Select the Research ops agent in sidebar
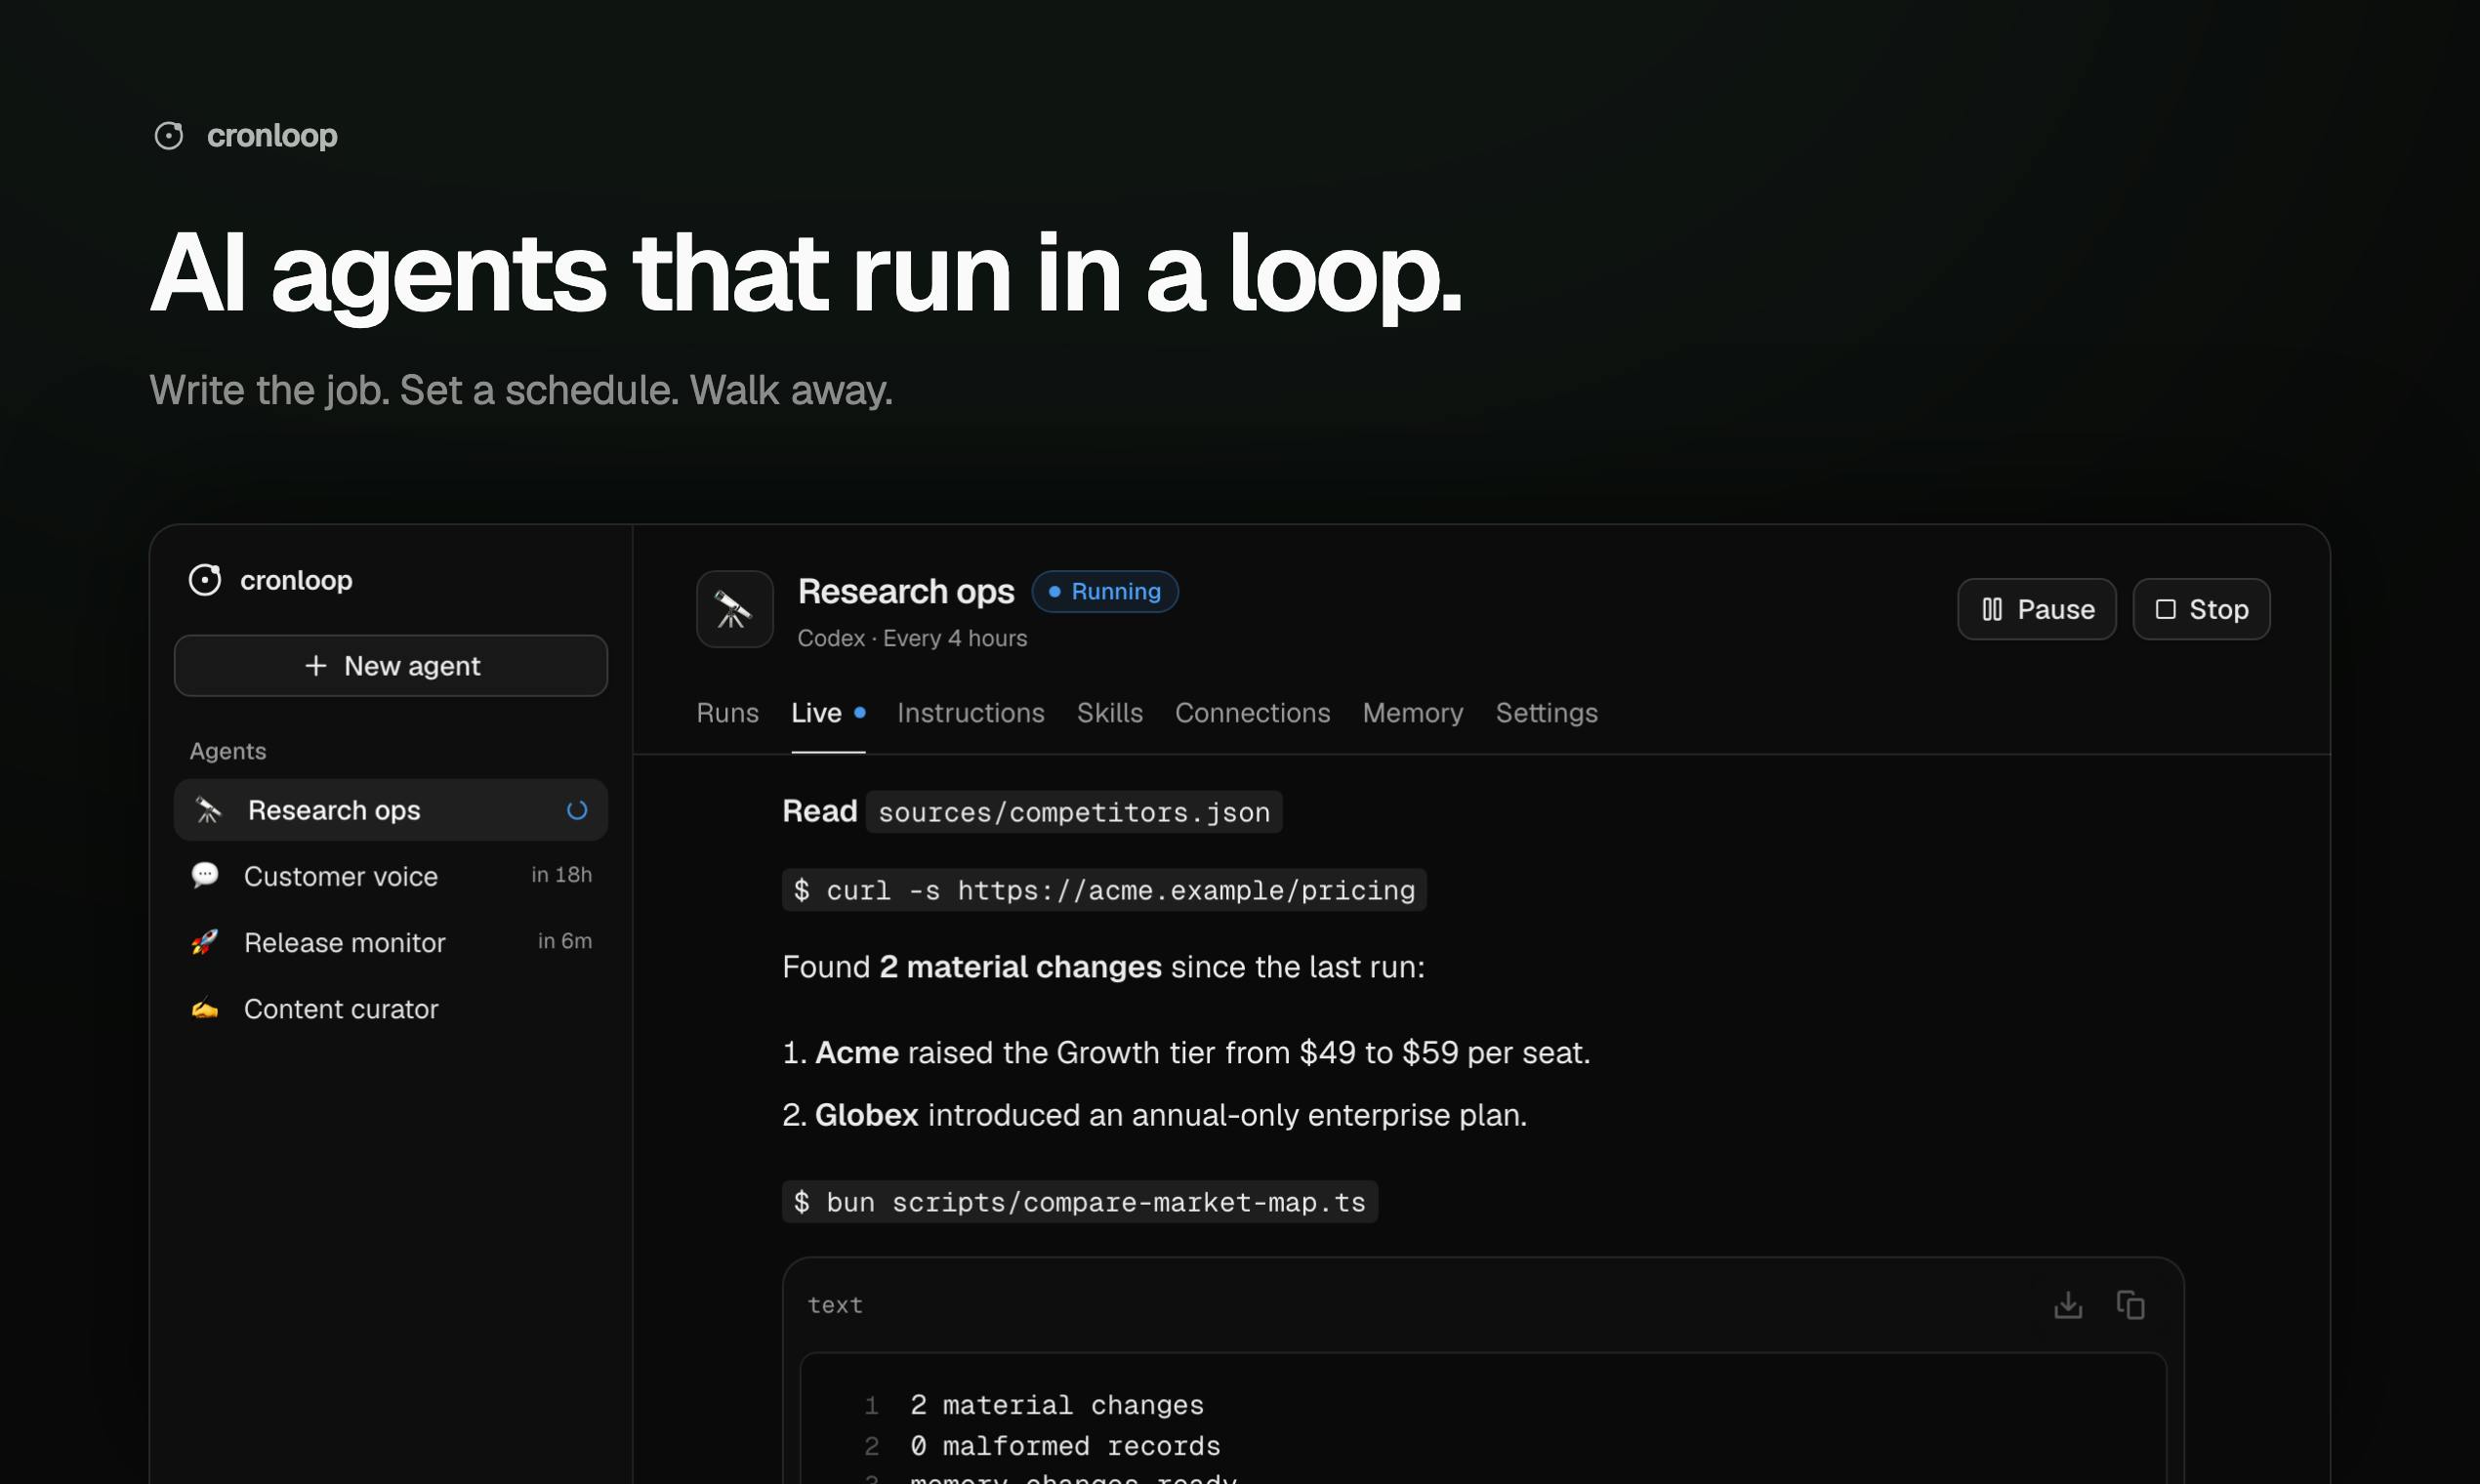2480x1484 pixels. (391, 810)
